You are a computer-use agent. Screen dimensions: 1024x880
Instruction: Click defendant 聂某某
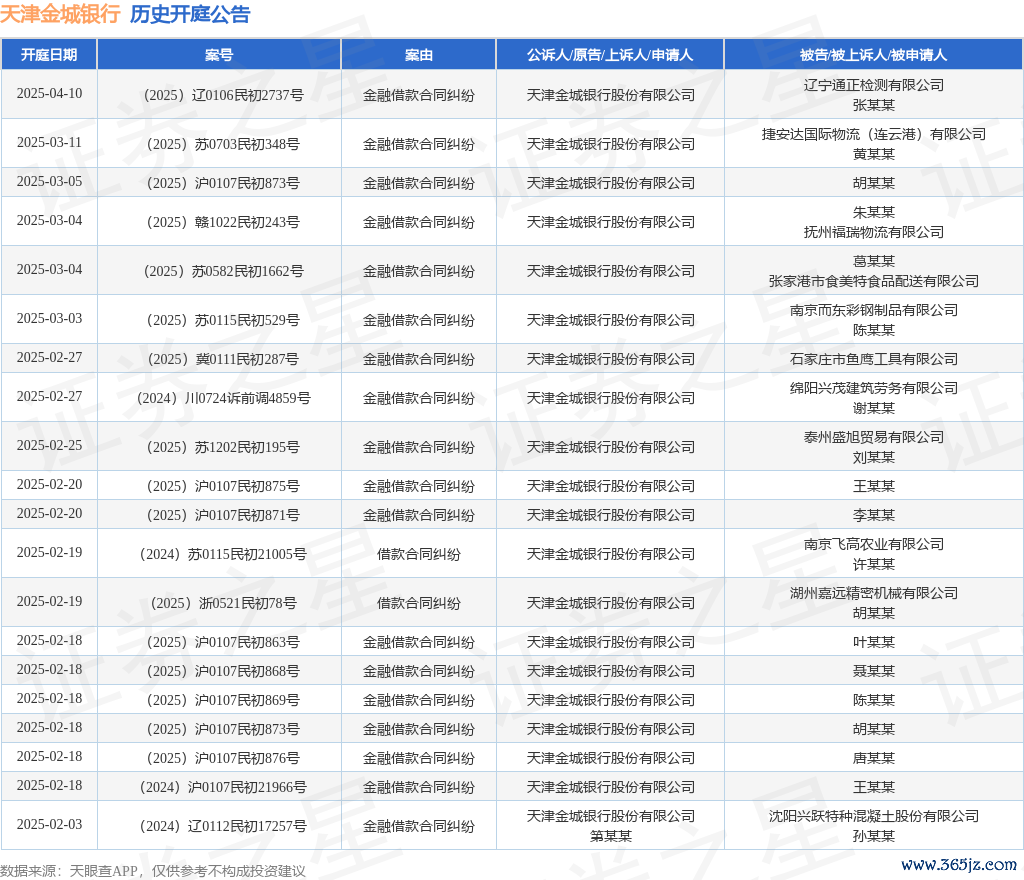click(874, 671)
